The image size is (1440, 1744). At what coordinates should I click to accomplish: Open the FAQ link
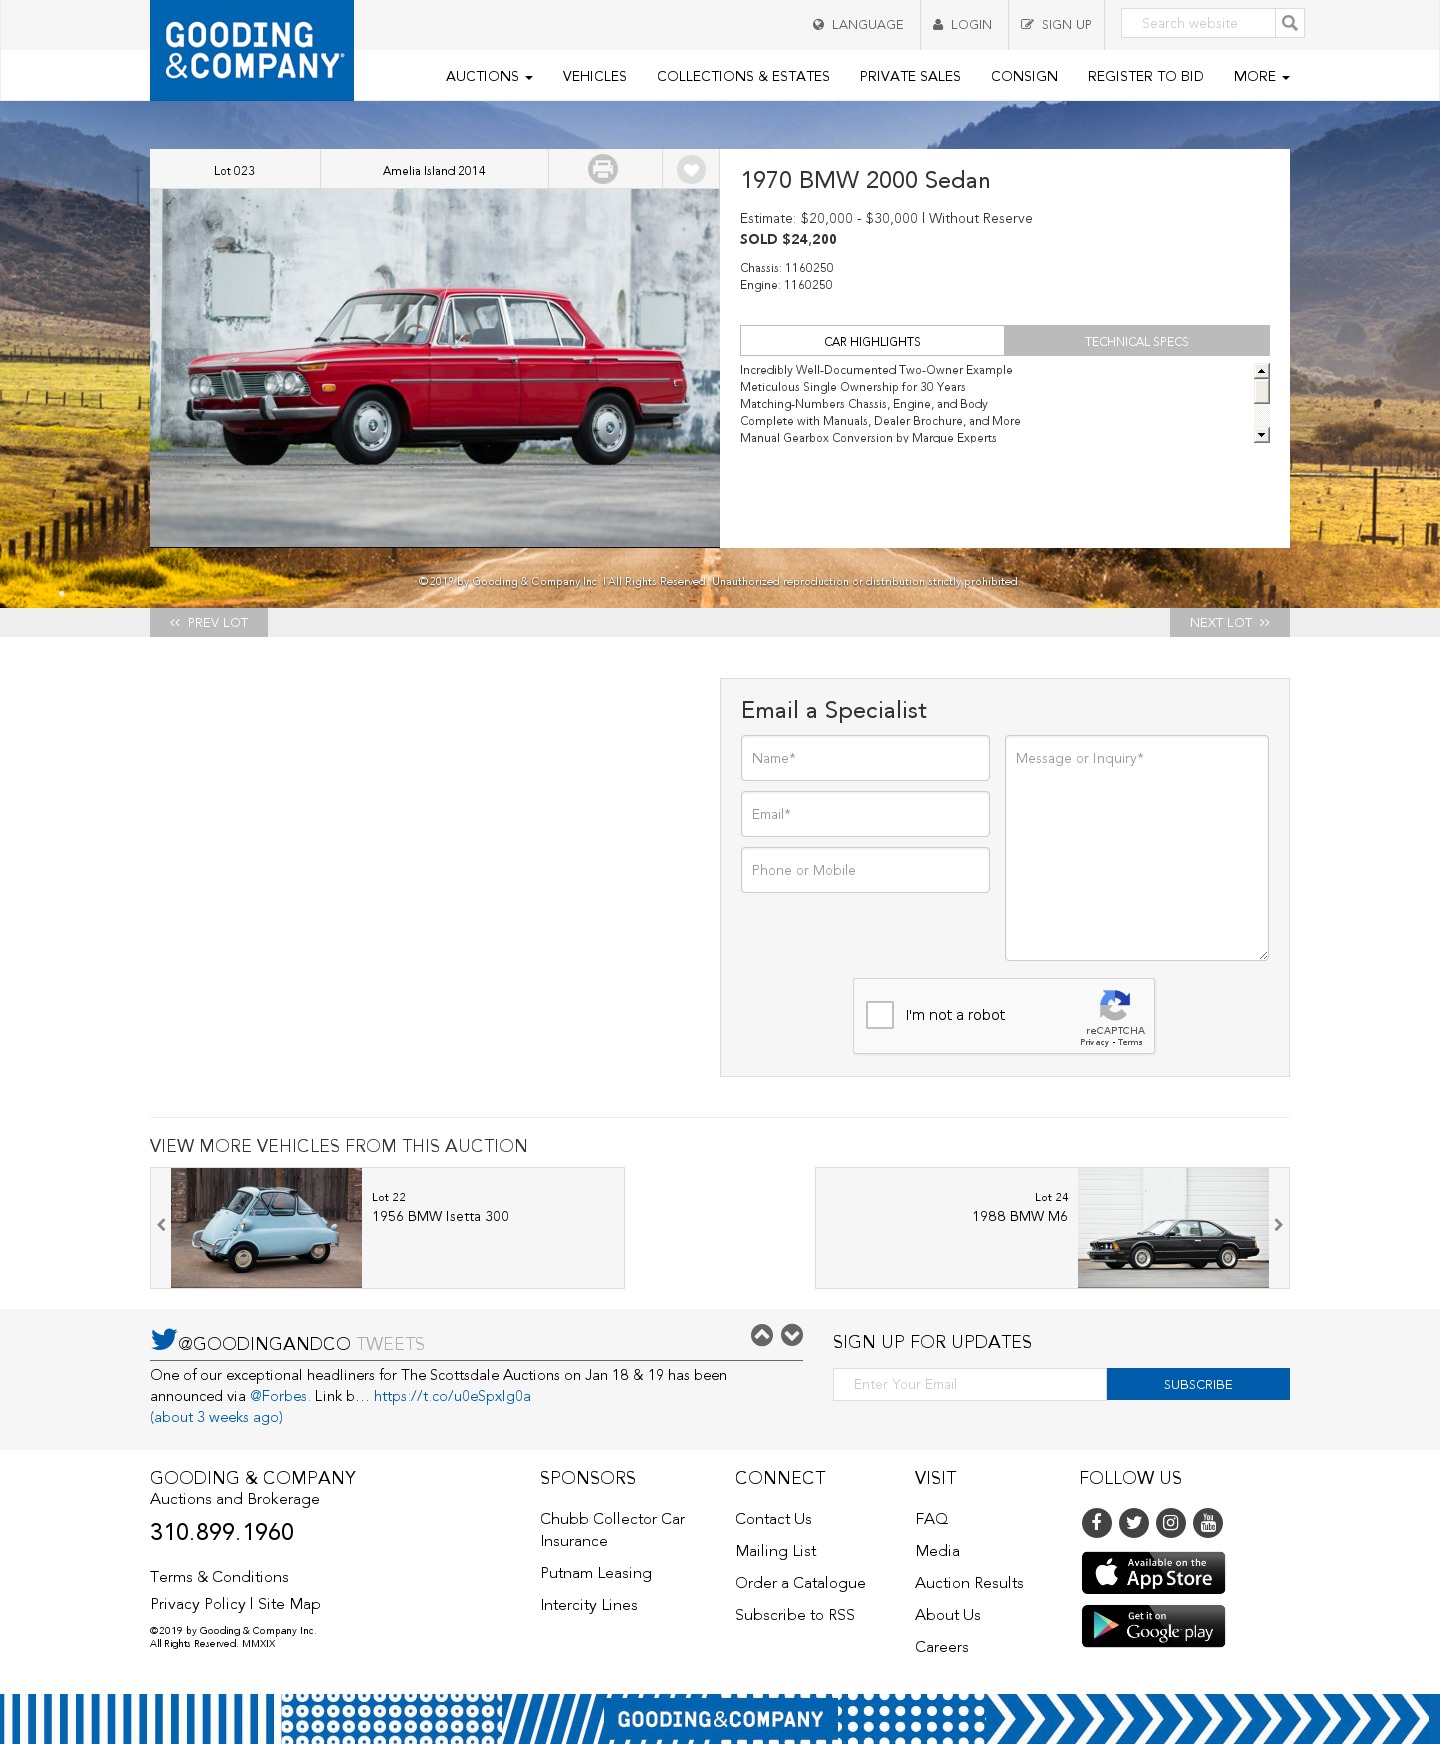tap(932, 1518)
